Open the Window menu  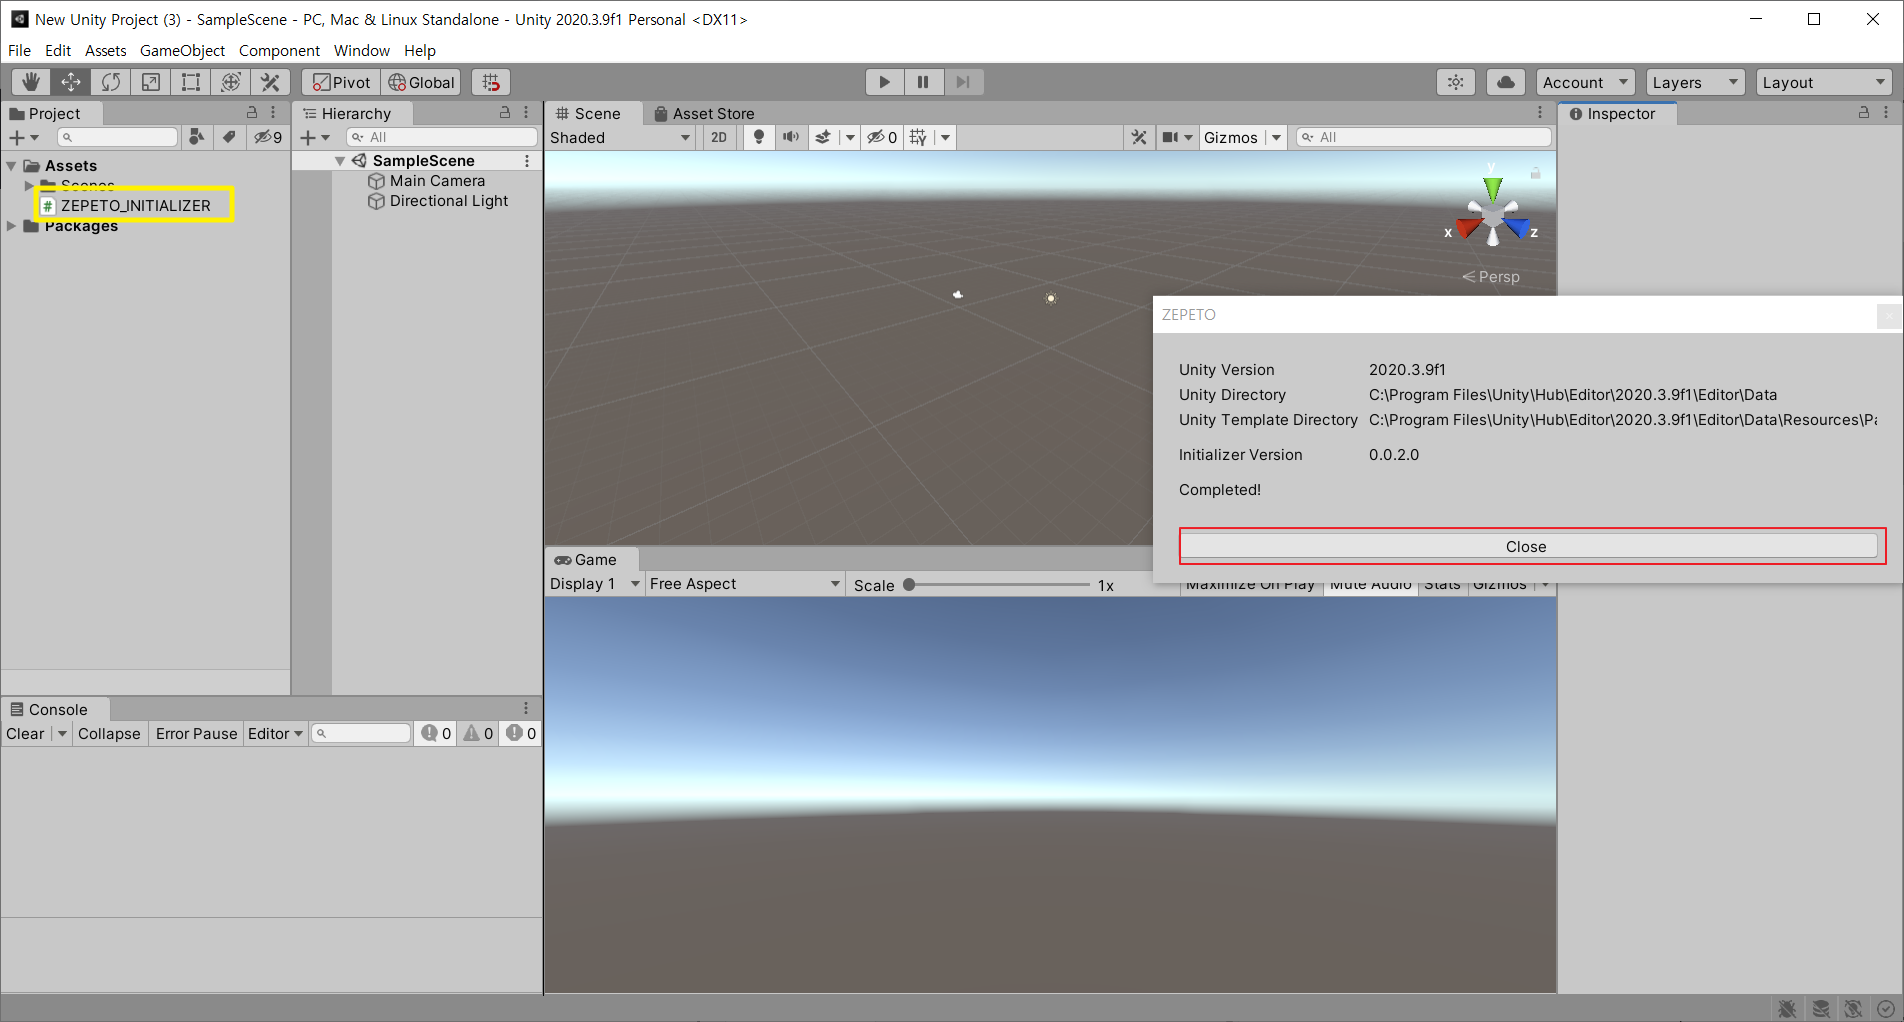[x=362, y=50]
